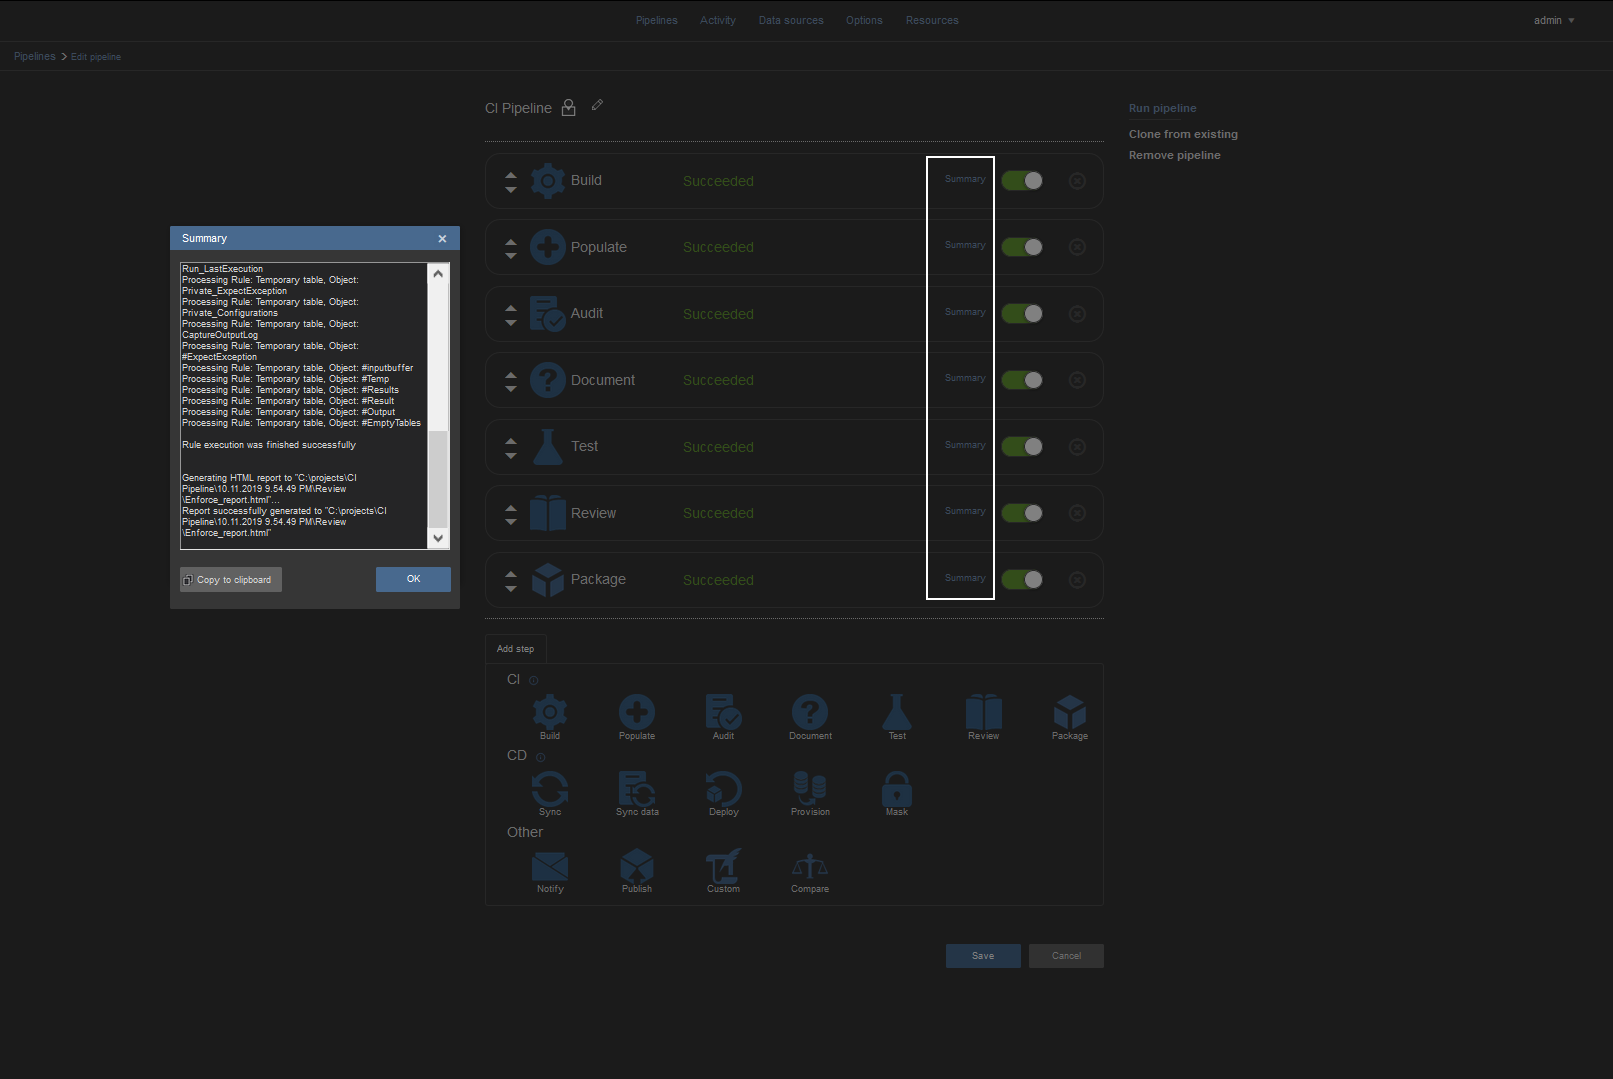This screenshot has height=1079, width=1613.
Task: Click the Run pipeline link
Action: pos(1162,108)
